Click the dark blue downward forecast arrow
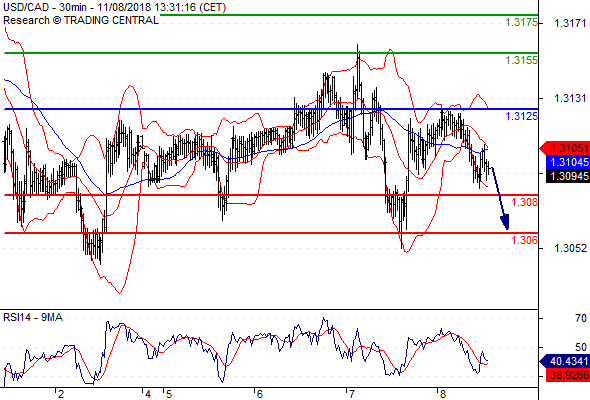The width and height of the screenshot is (590, 400). 501,198
